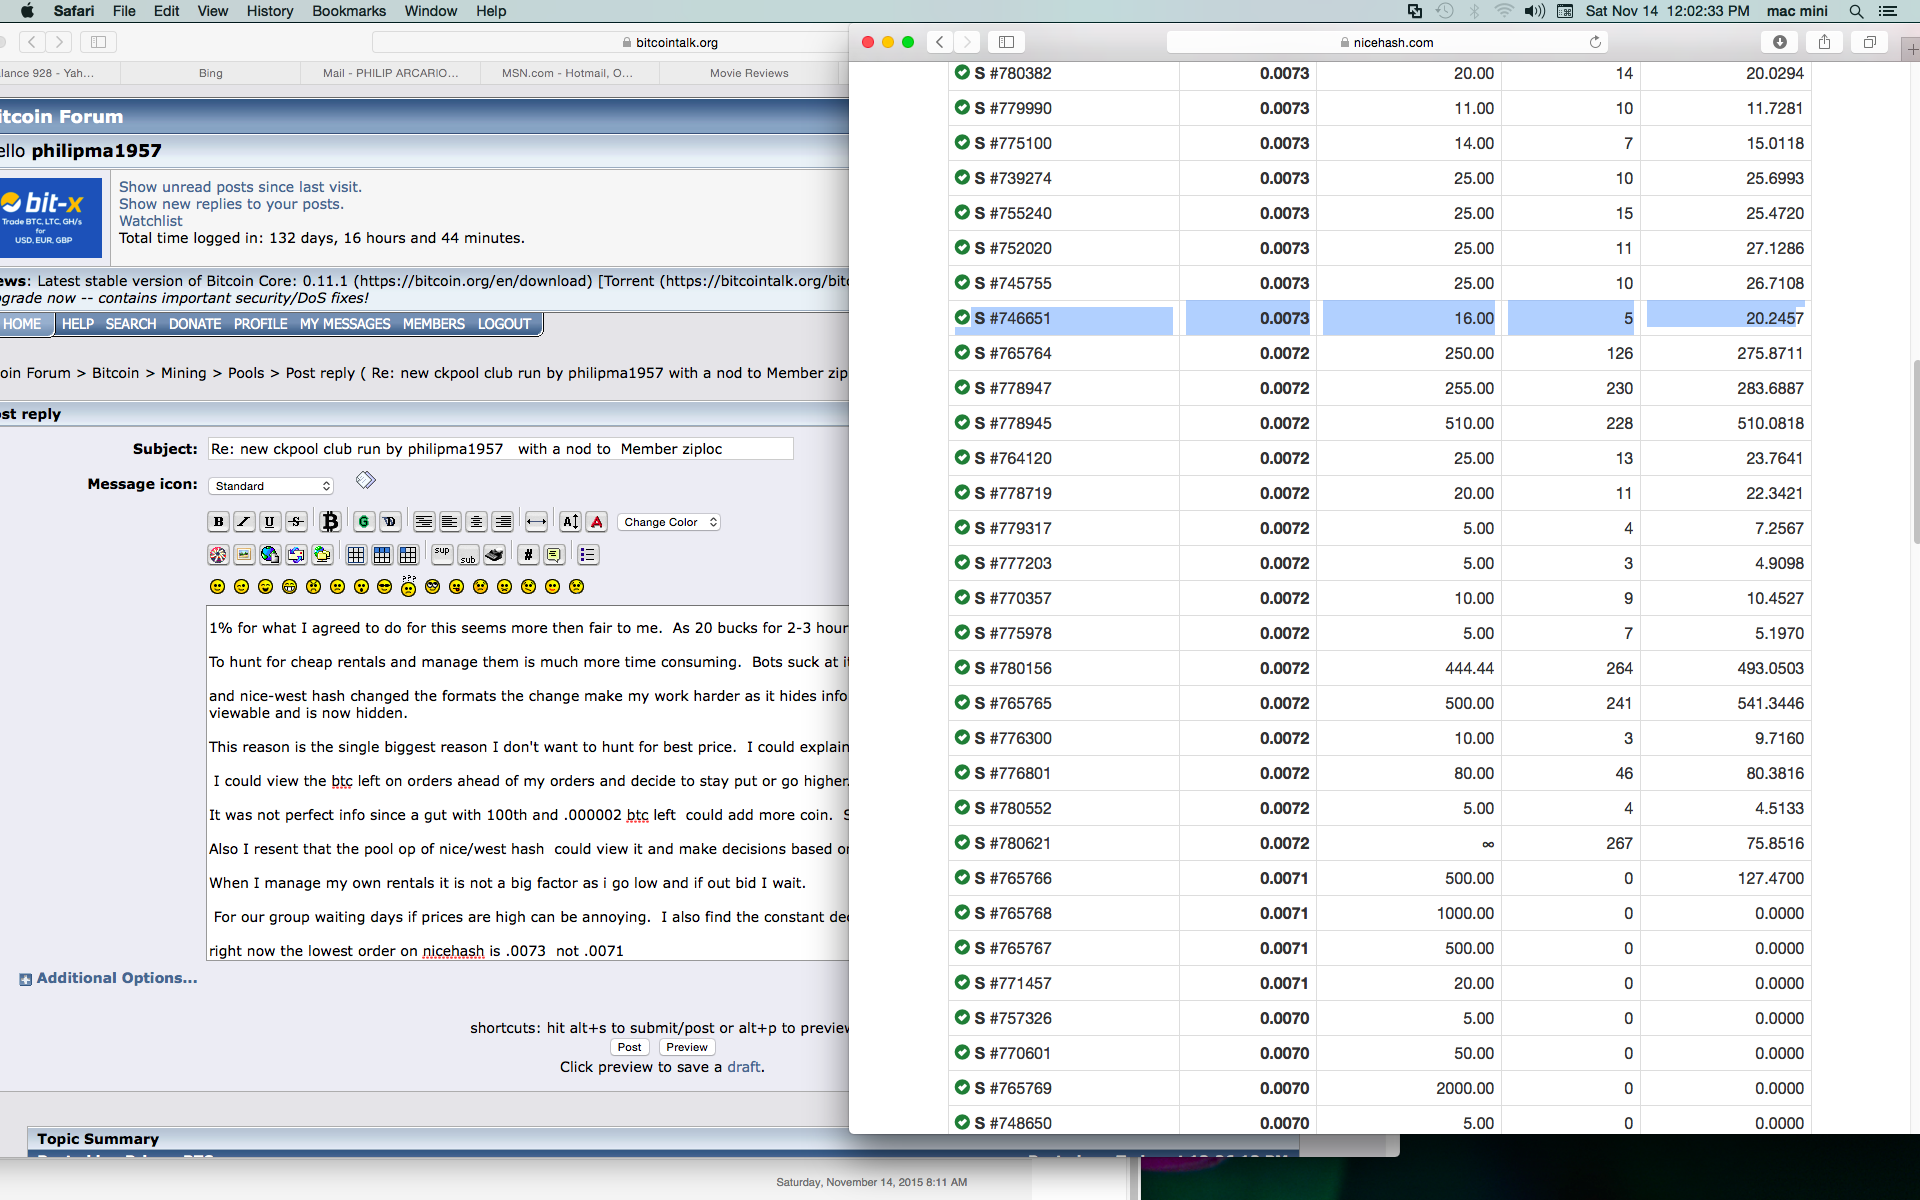
Task: Insert the confused question-marks smiley
Action: (409, 586)
